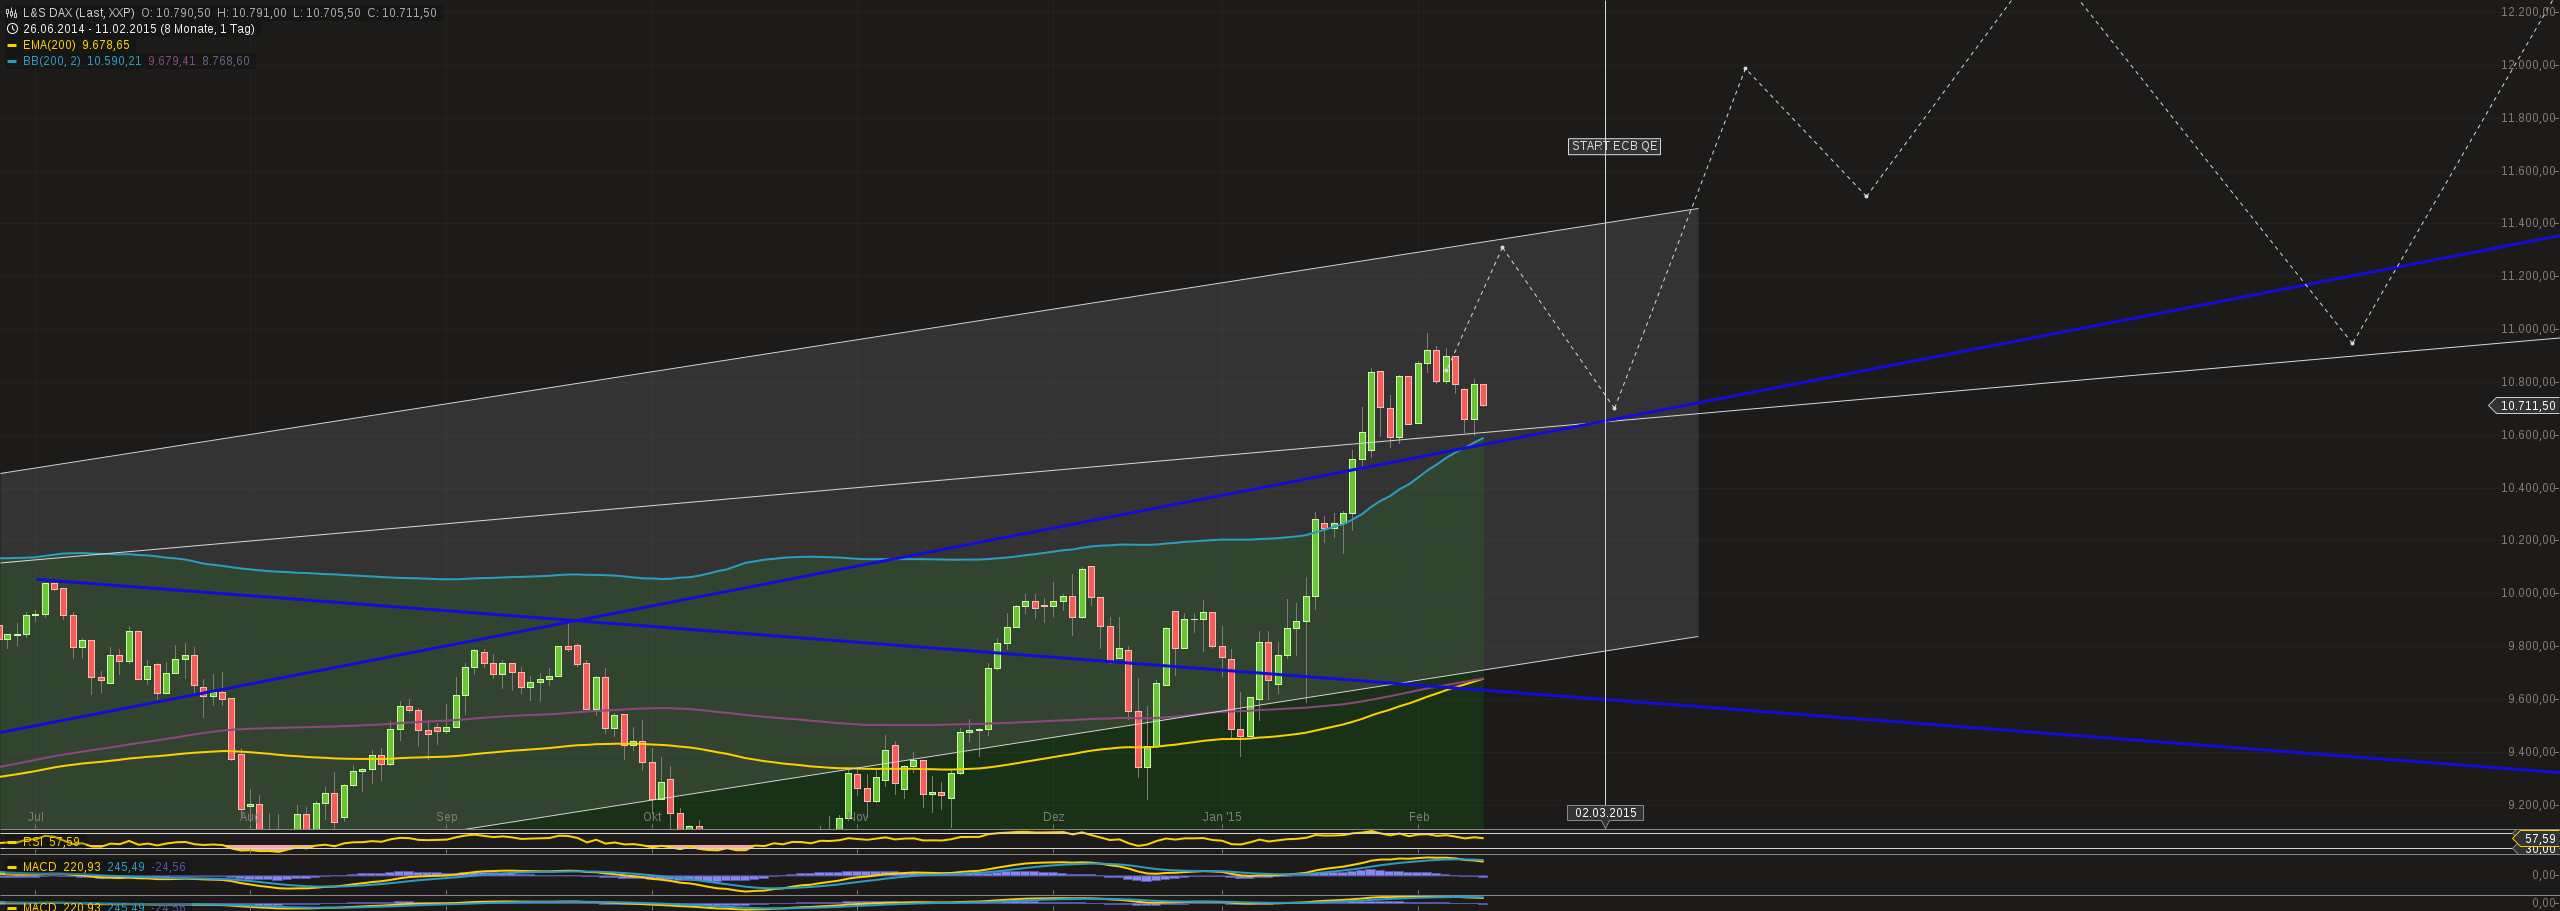2560x911 pixels.
Task: Click the clock icon beside the date range
Action: click(x=11, y=29)
